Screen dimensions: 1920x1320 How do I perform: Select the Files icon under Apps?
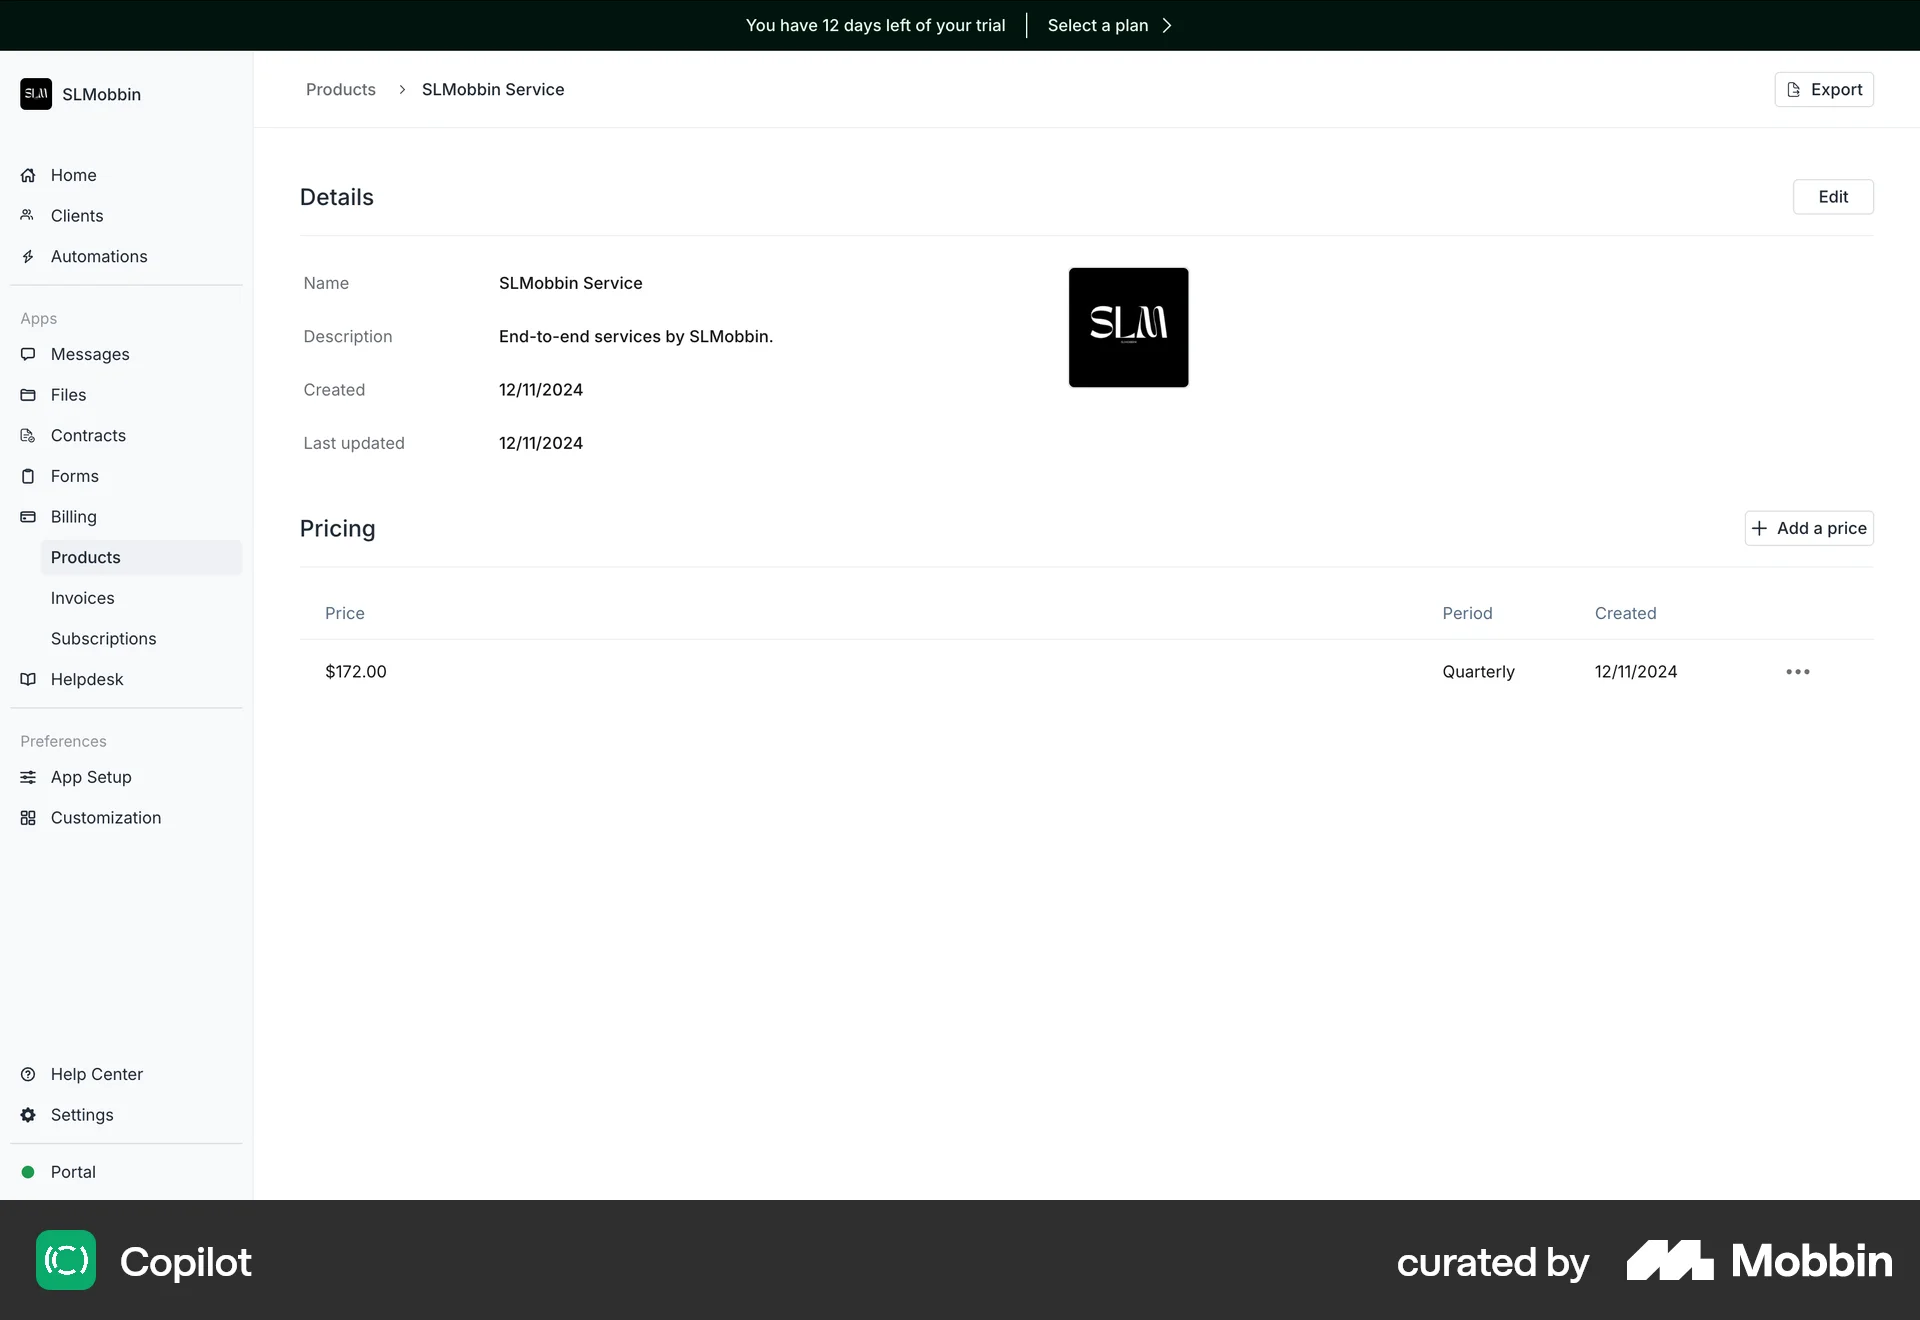[29, 394]
